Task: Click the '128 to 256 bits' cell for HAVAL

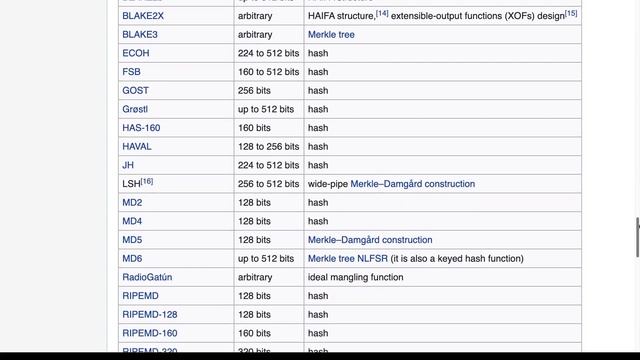Action: (x=269, y=147)
